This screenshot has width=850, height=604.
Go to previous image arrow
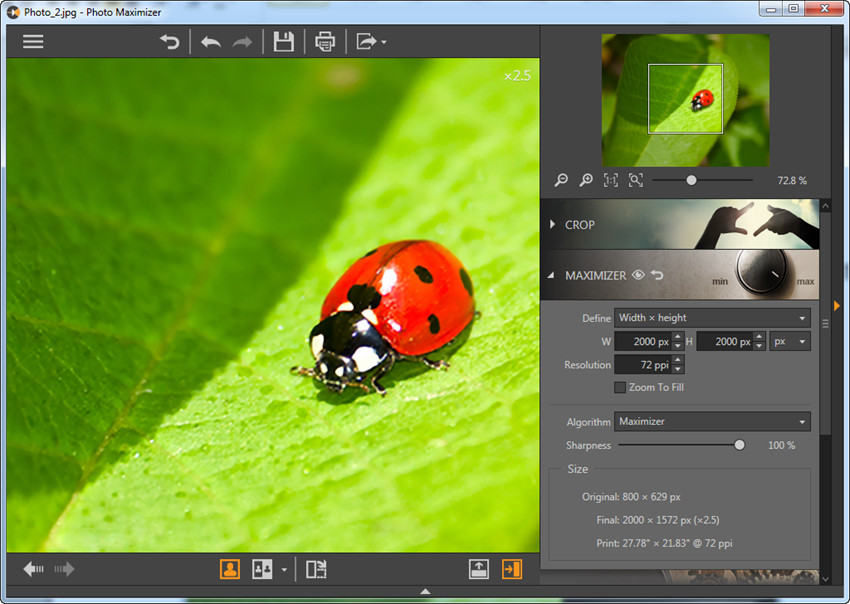[x=34, y=569]
